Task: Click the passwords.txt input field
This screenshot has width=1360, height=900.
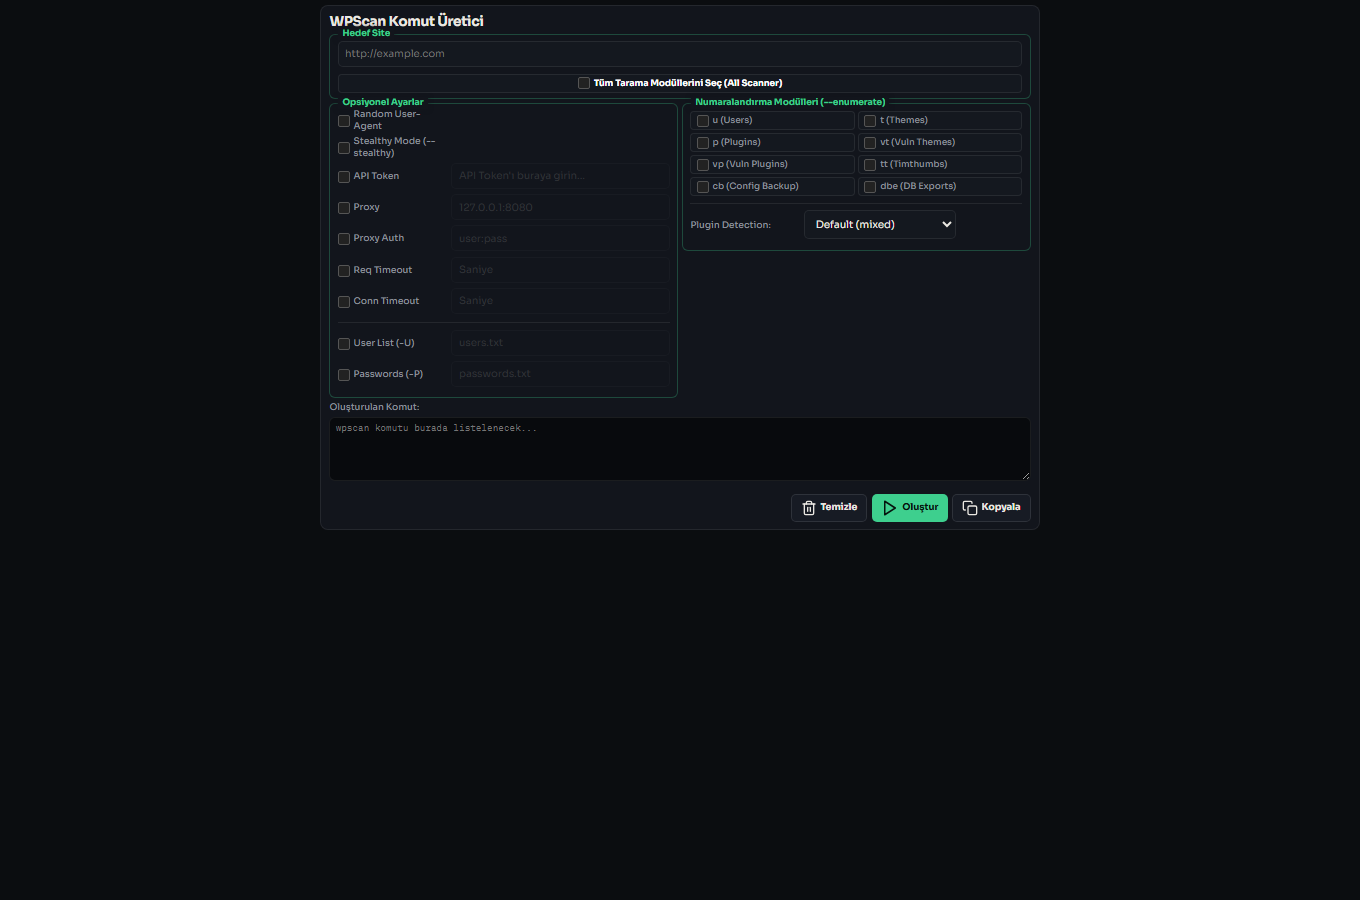Action: 560,374
